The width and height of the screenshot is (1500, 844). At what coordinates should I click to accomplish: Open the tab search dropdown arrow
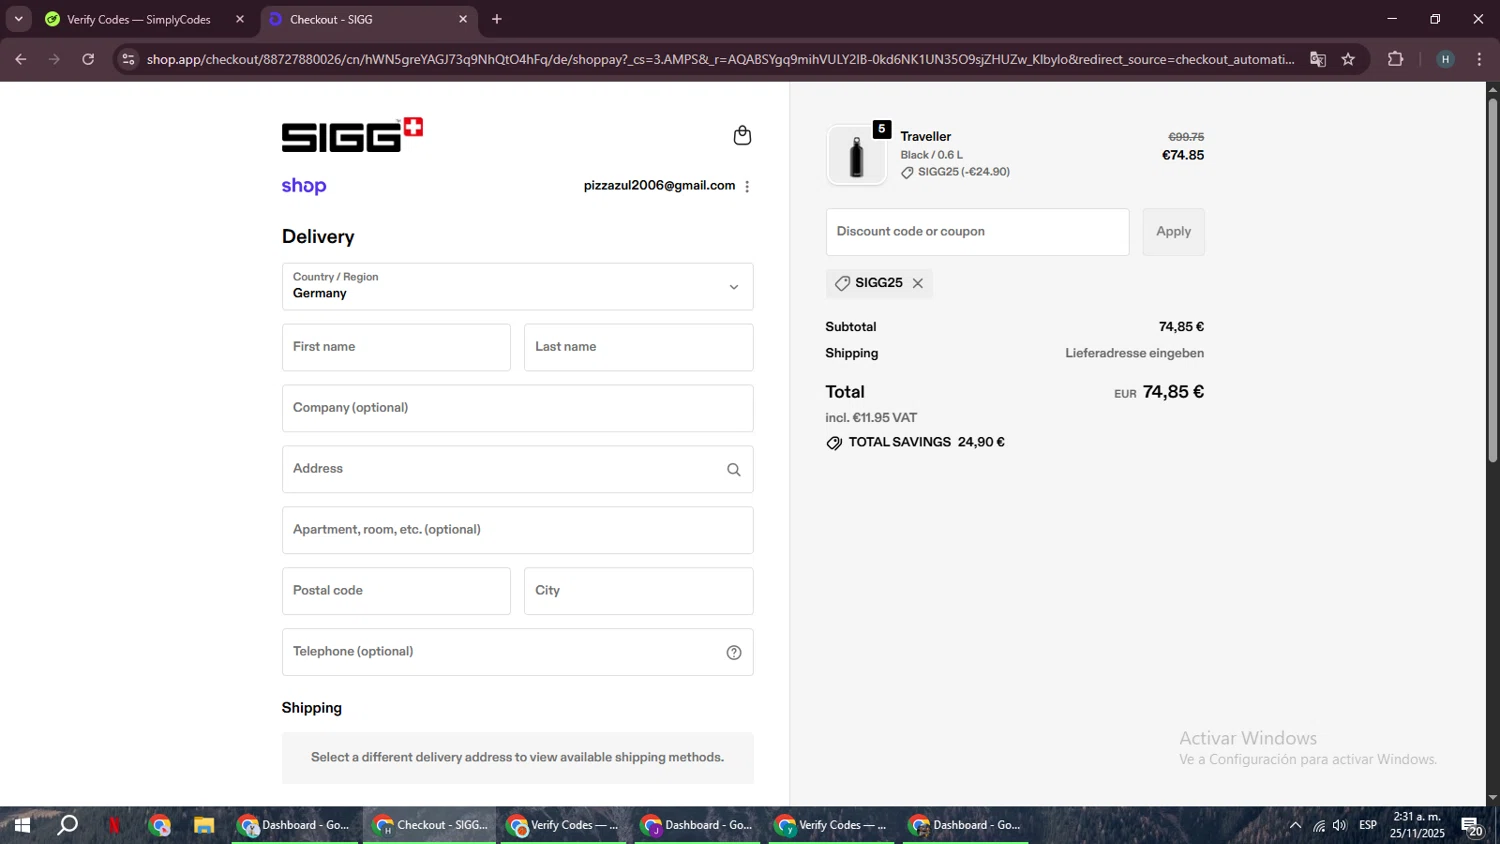18,19
